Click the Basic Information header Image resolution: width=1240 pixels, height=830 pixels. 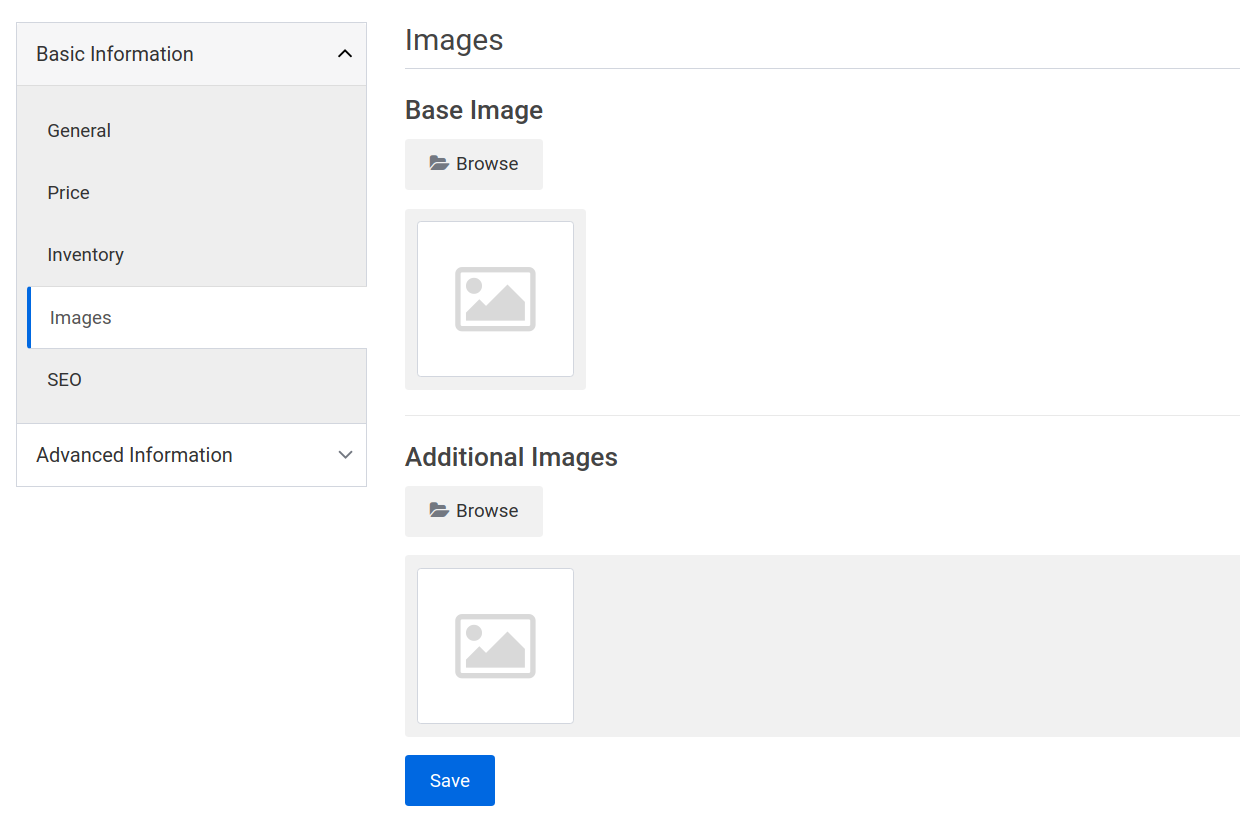coord(114,53)
